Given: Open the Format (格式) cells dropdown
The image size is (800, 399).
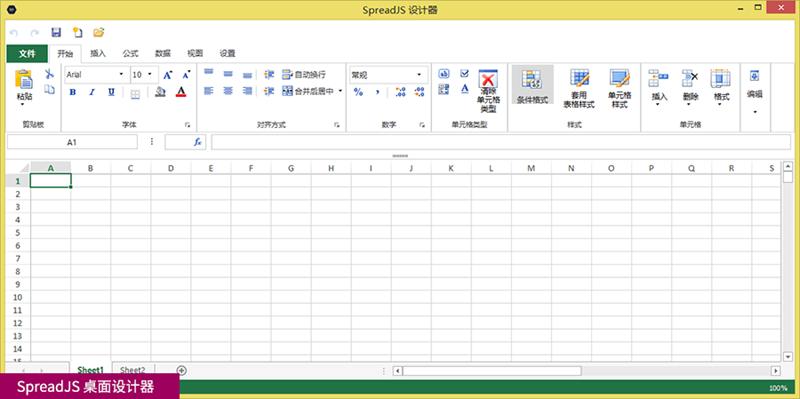Looking at the screenshot, I should click(x=721, y=88).
